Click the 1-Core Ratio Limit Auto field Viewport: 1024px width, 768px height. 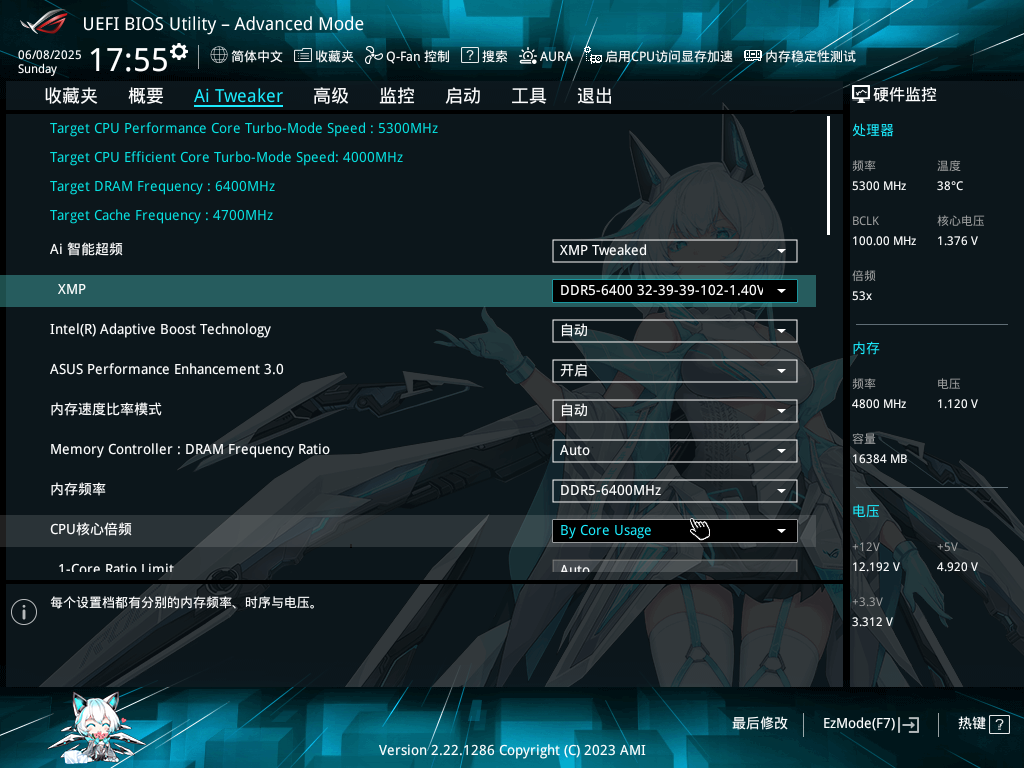pos(675,566)
